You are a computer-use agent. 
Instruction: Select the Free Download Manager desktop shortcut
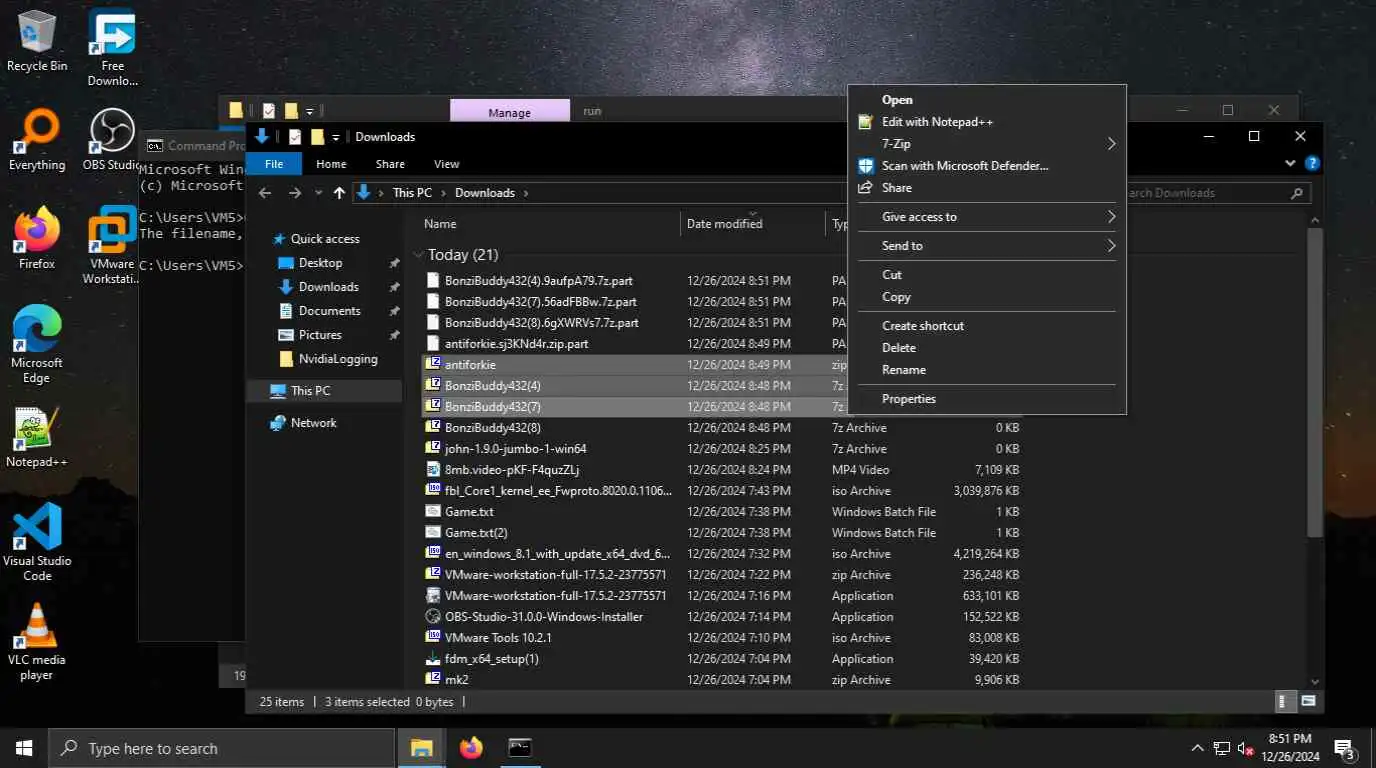tap(112, 47)
